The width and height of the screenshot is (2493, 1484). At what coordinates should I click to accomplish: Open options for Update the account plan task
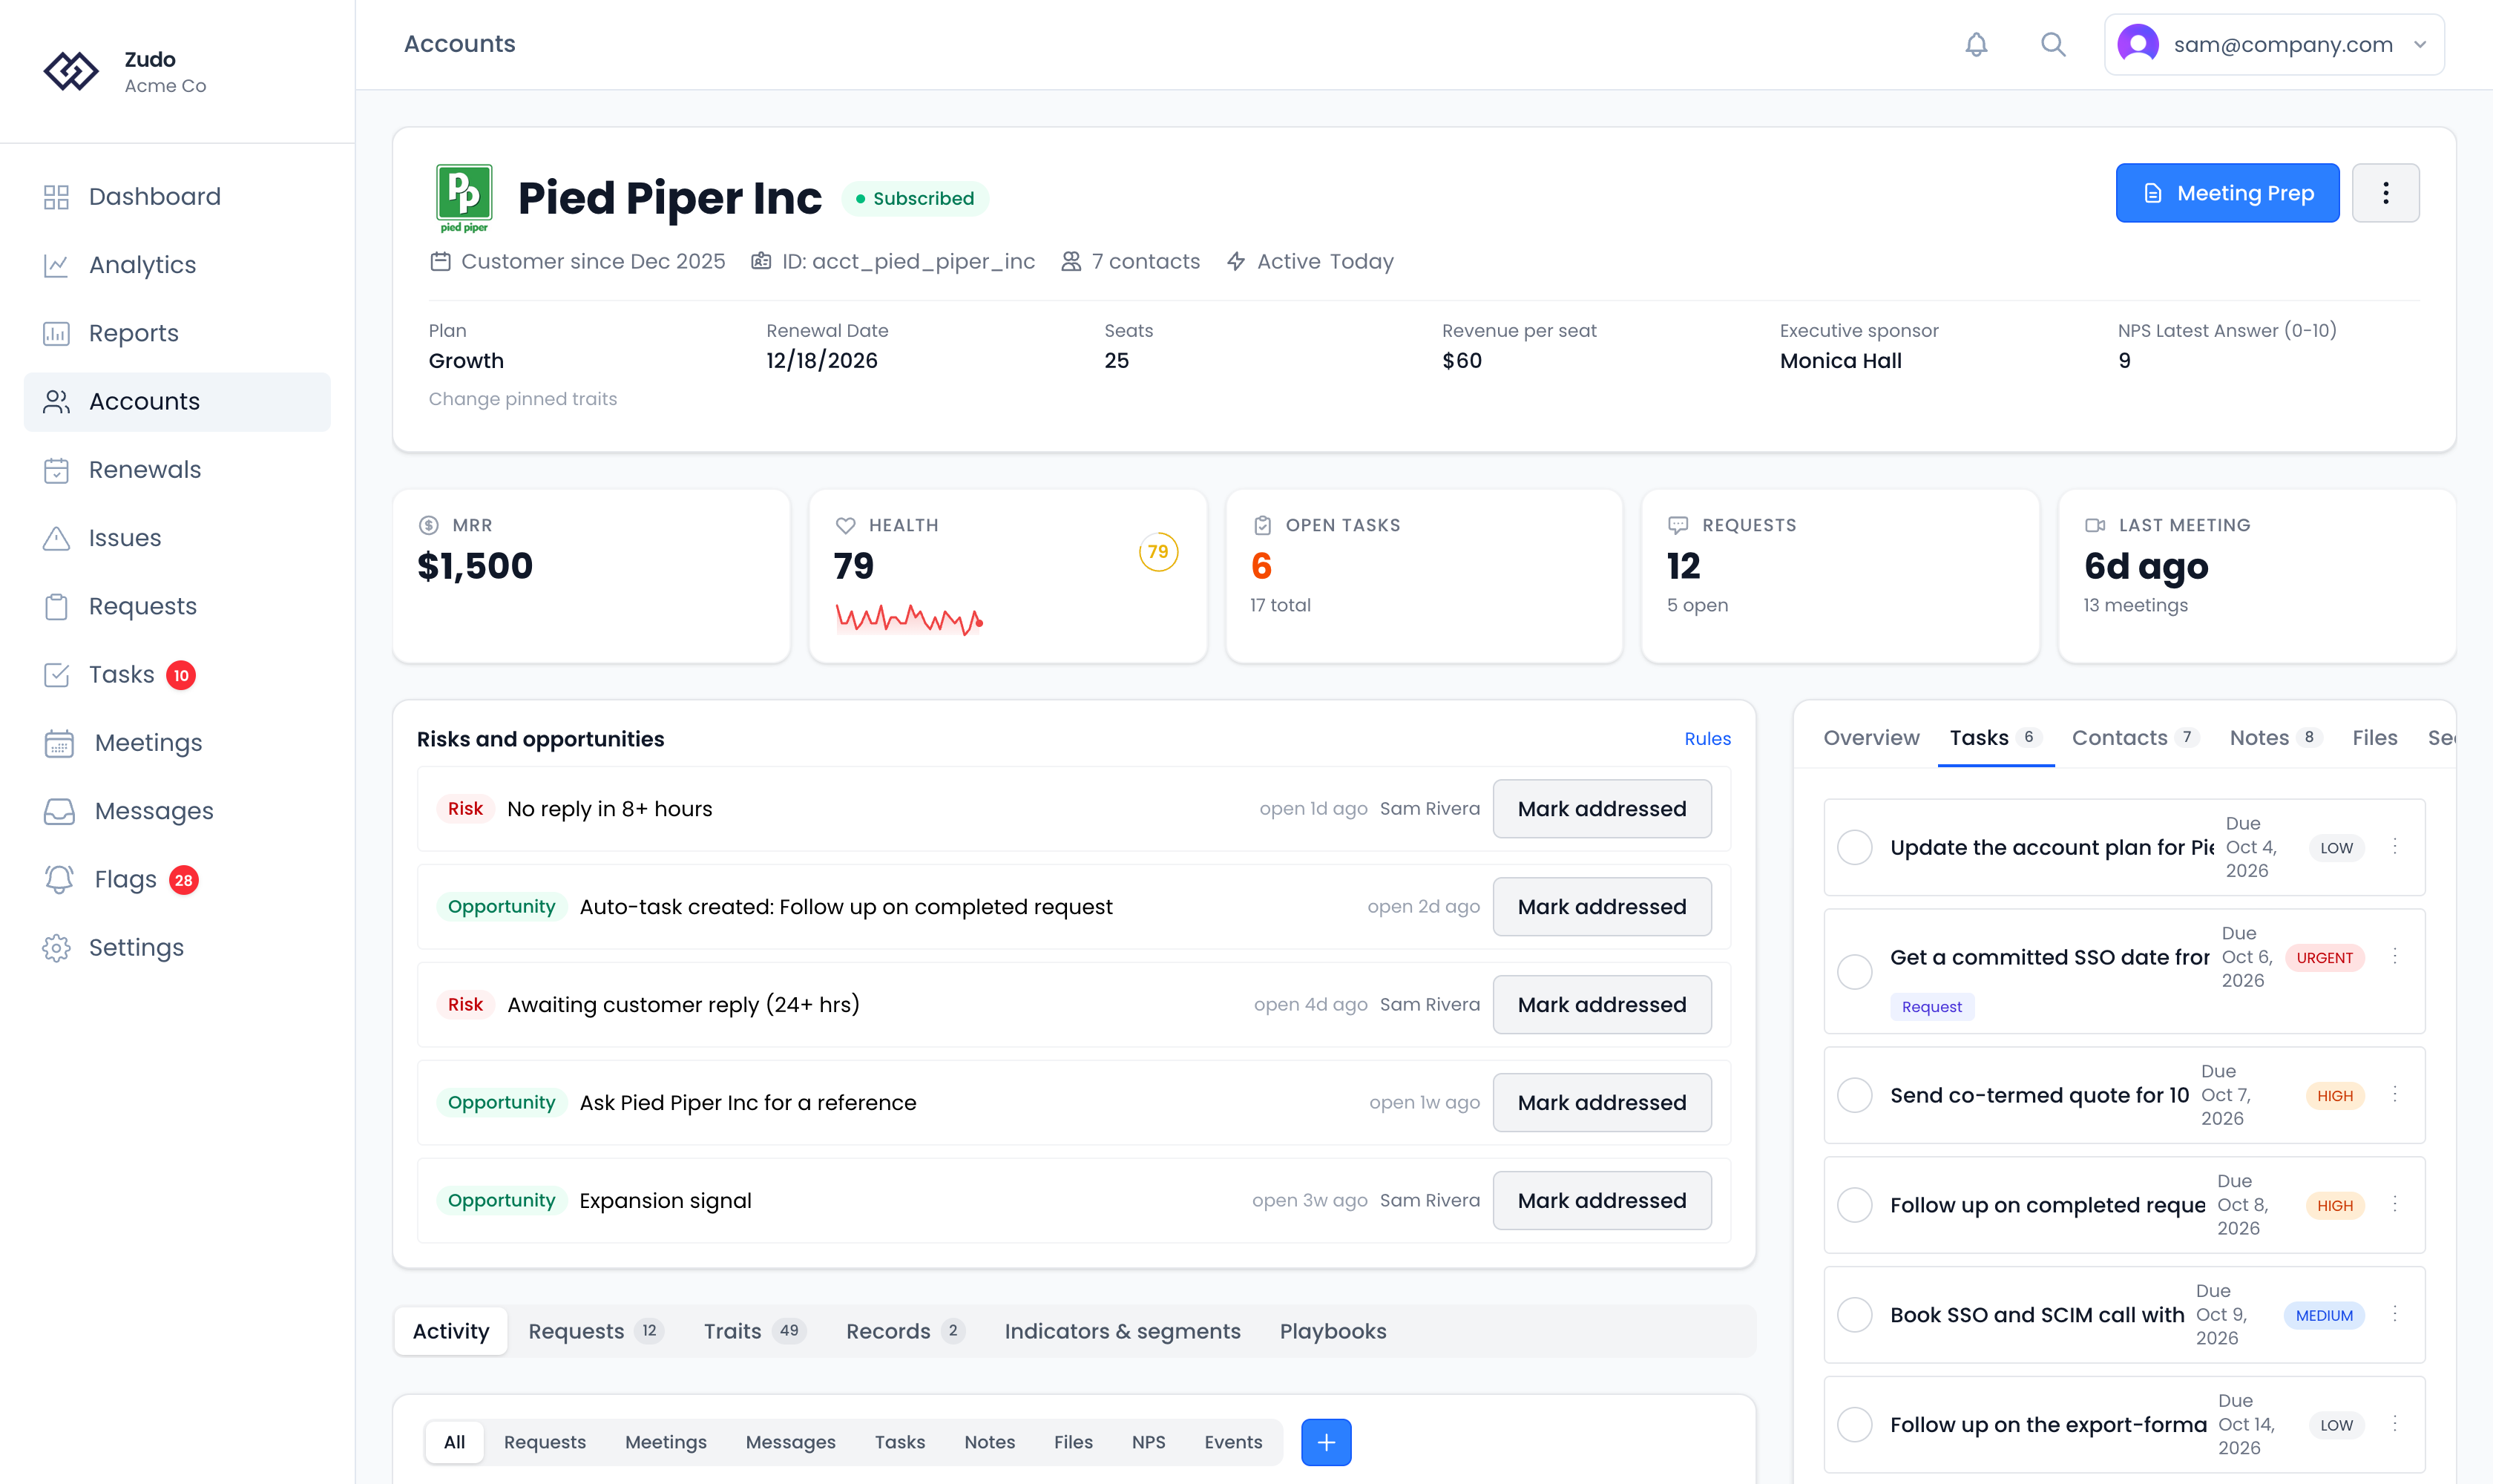tap(2395, 847)
